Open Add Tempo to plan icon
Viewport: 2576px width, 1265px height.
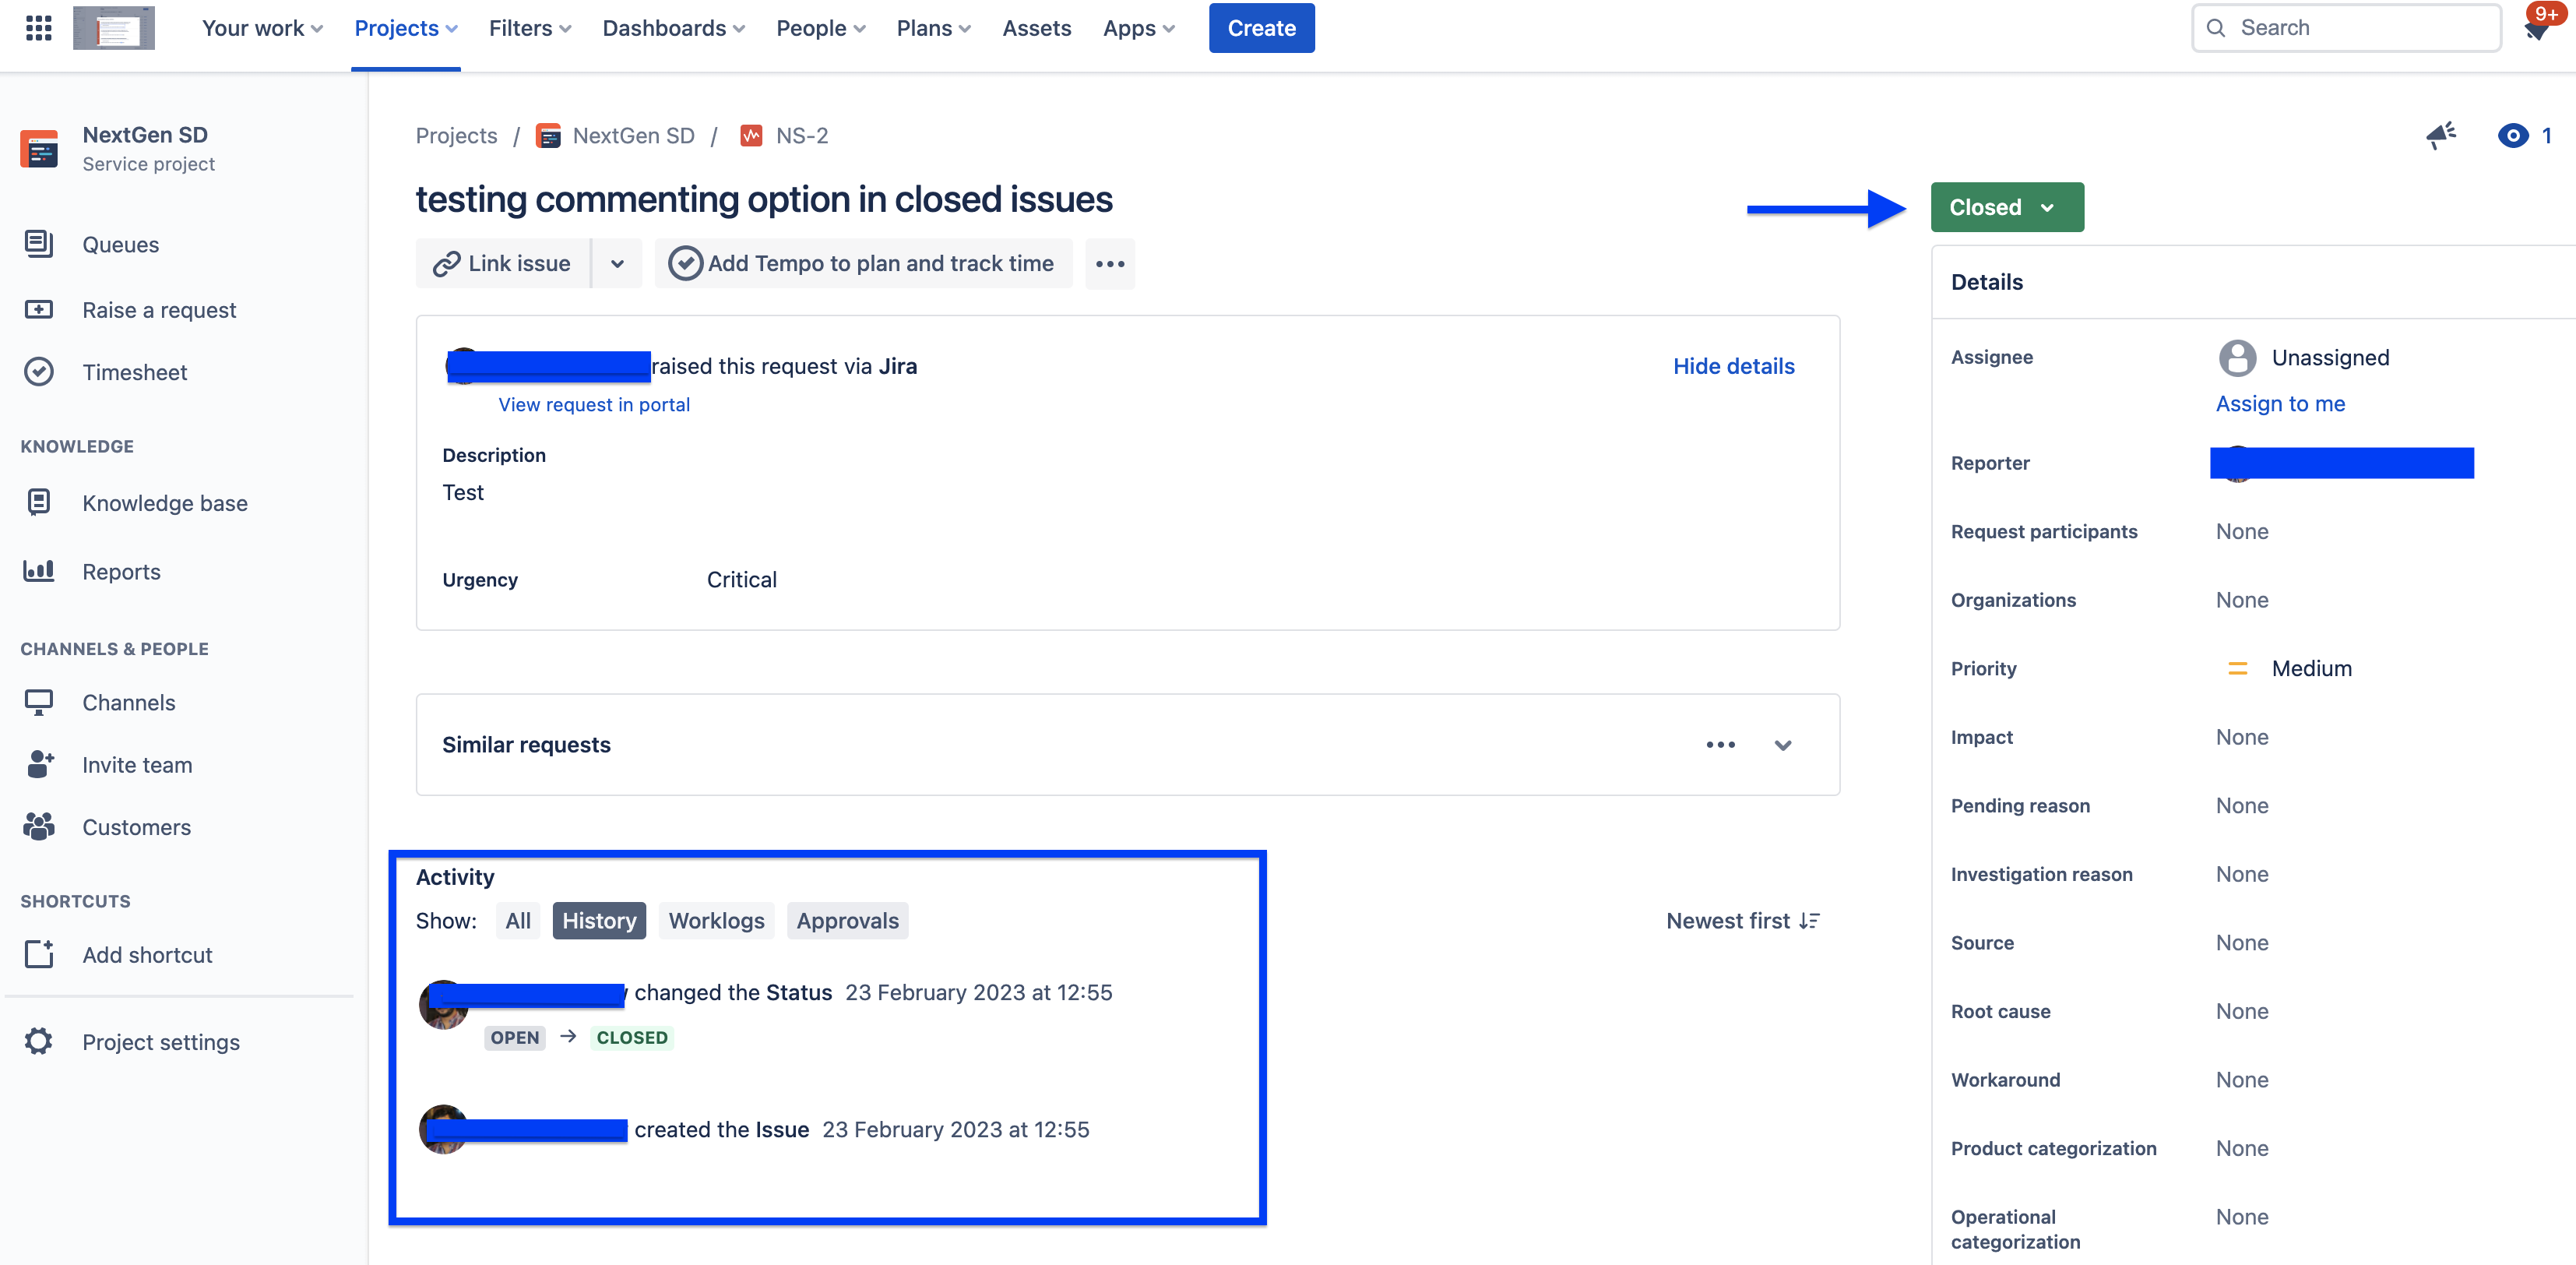(x=684, y=261)
